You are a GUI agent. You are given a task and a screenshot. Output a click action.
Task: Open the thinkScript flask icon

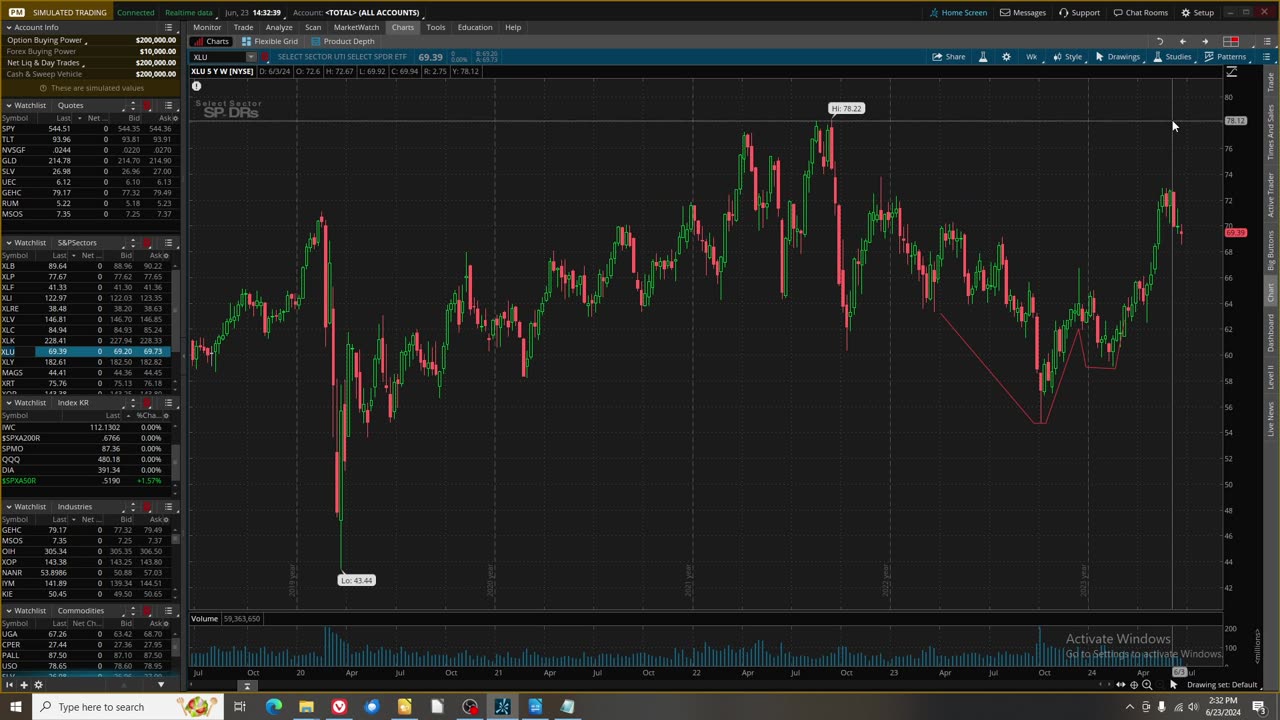pyautogui.click(x=983, y=57)
